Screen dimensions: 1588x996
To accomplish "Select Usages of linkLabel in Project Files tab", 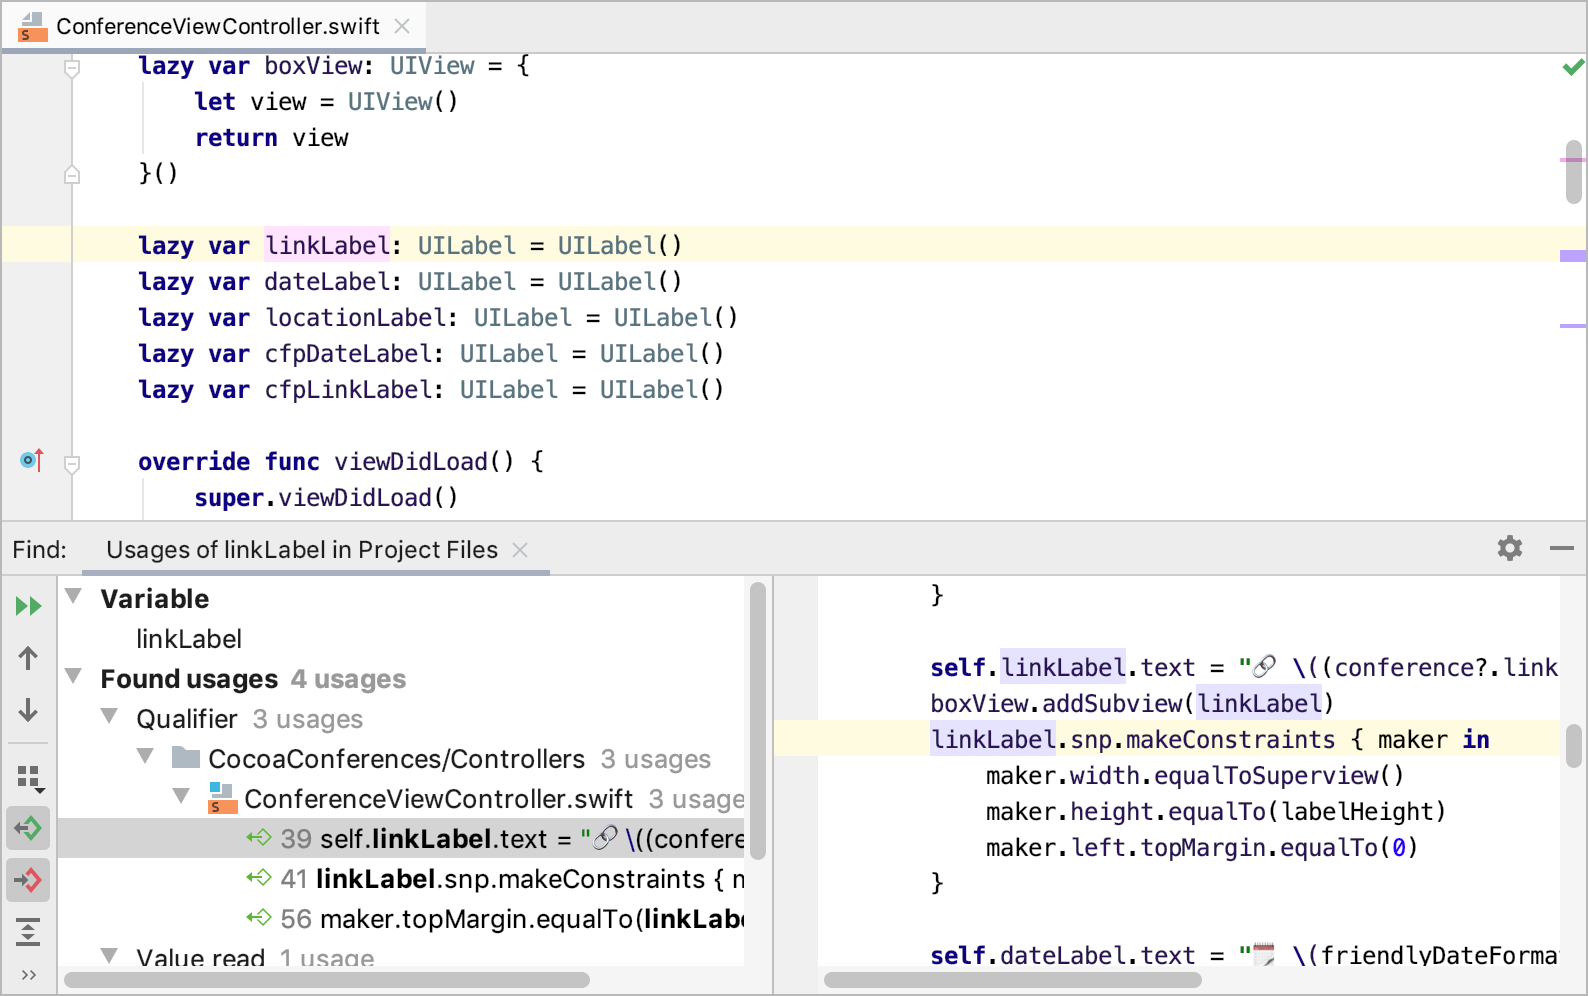I will coord(301,549).
